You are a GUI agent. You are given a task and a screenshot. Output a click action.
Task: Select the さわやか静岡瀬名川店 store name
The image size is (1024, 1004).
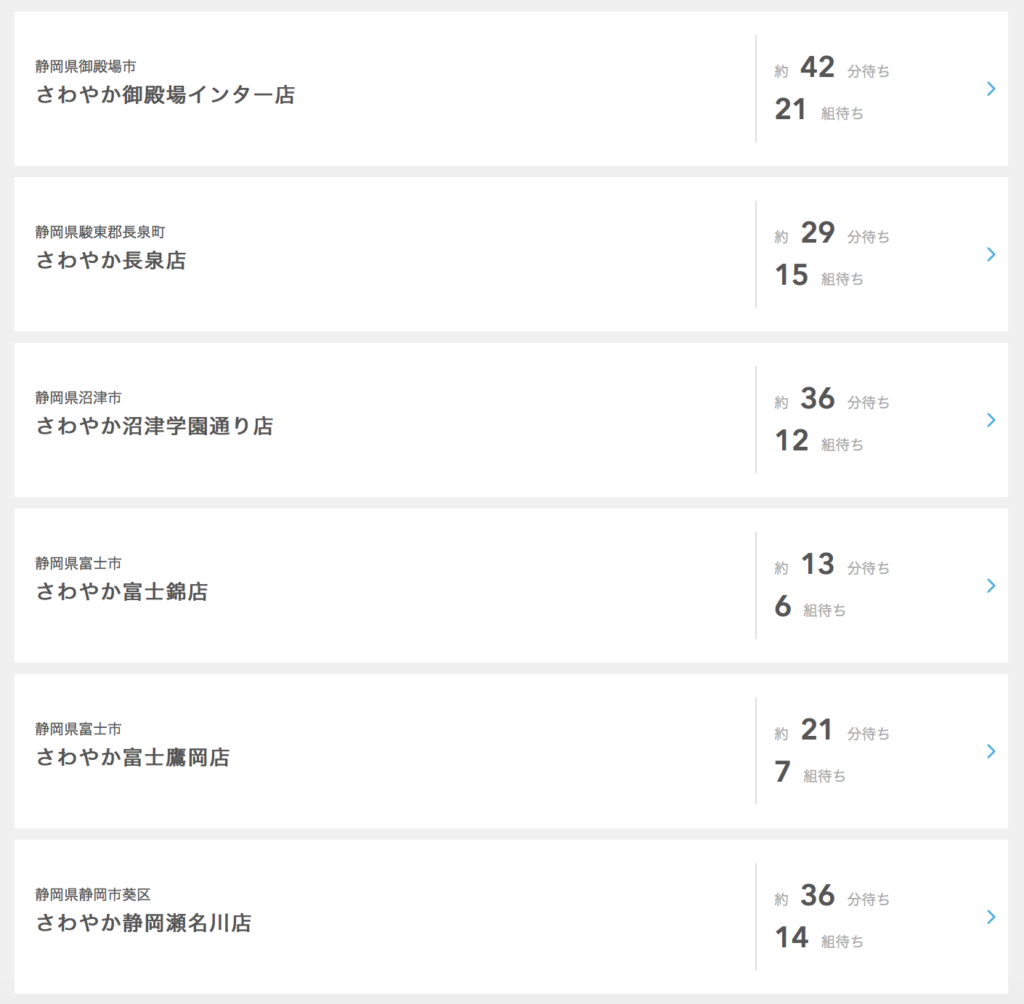coord(144,923)
